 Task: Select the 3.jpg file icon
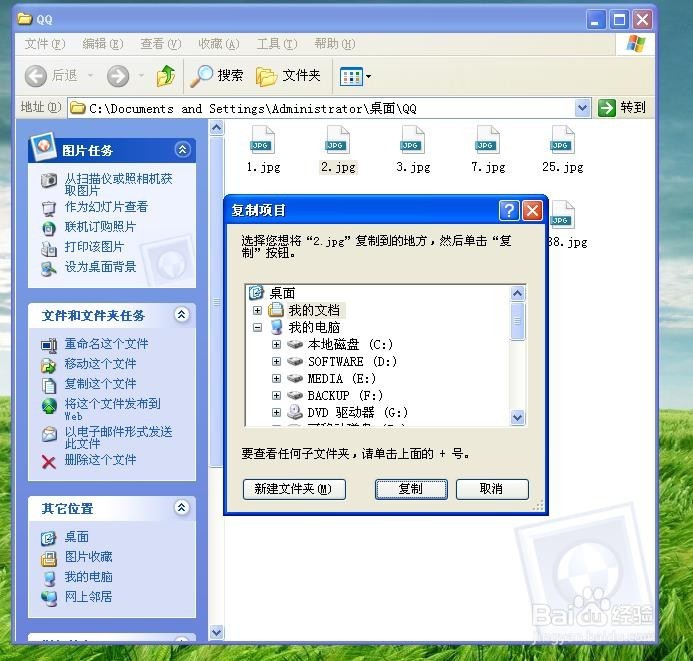[x=413, y=140]
